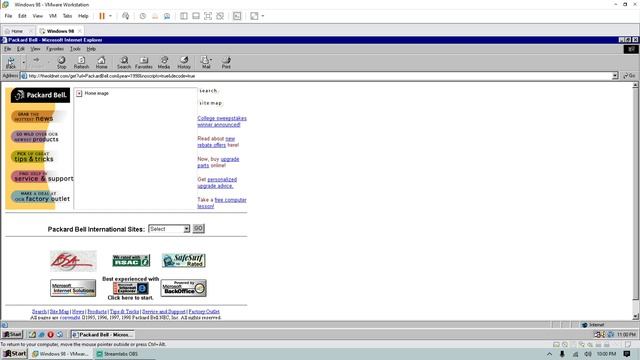This screenshot has height=360, width=640.
Task: Click VMware stretch guest display icon
Action: [254, 16]
